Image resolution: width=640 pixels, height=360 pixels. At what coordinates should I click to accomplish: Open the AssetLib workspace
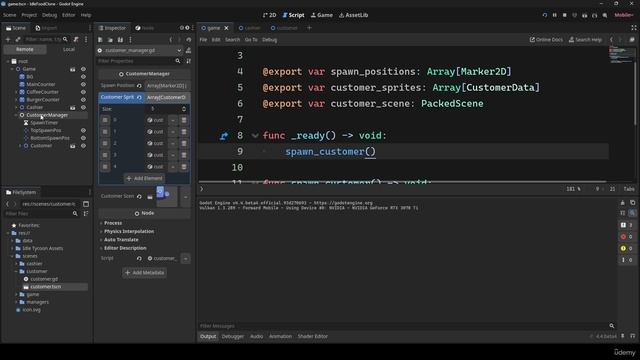tap(353, 15)
